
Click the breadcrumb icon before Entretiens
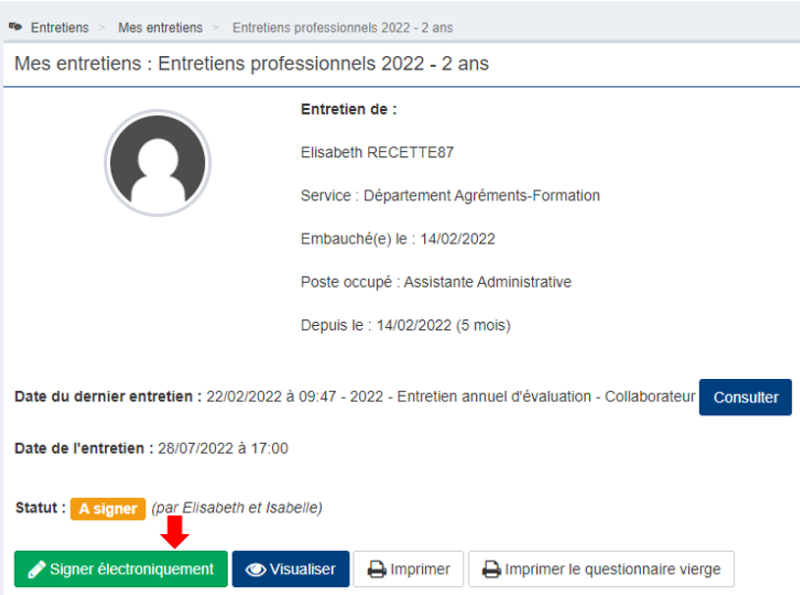pos(15,27)
